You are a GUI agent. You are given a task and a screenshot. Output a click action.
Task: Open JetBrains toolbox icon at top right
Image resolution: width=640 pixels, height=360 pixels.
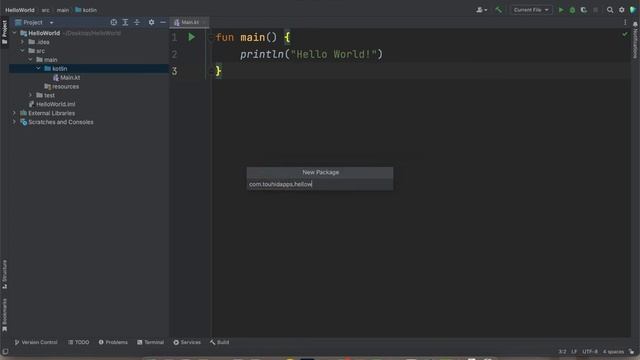tap(633, 10)
